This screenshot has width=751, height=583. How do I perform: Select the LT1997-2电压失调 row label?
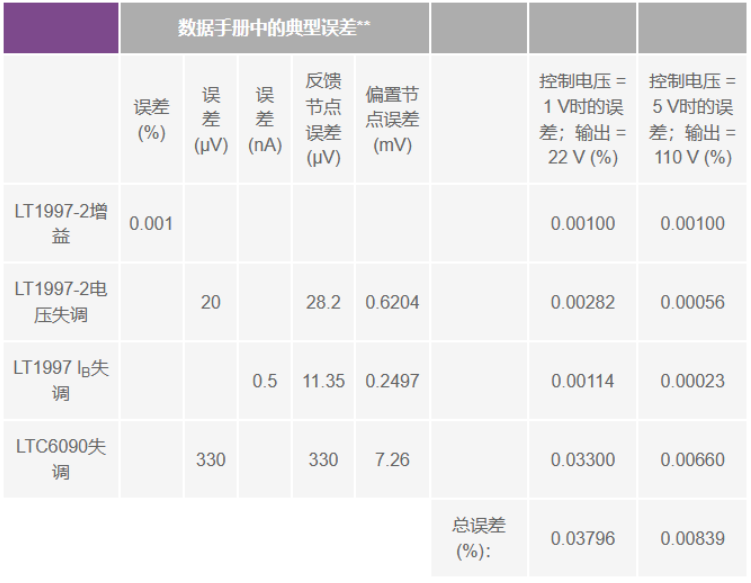(x=61, y=302)
